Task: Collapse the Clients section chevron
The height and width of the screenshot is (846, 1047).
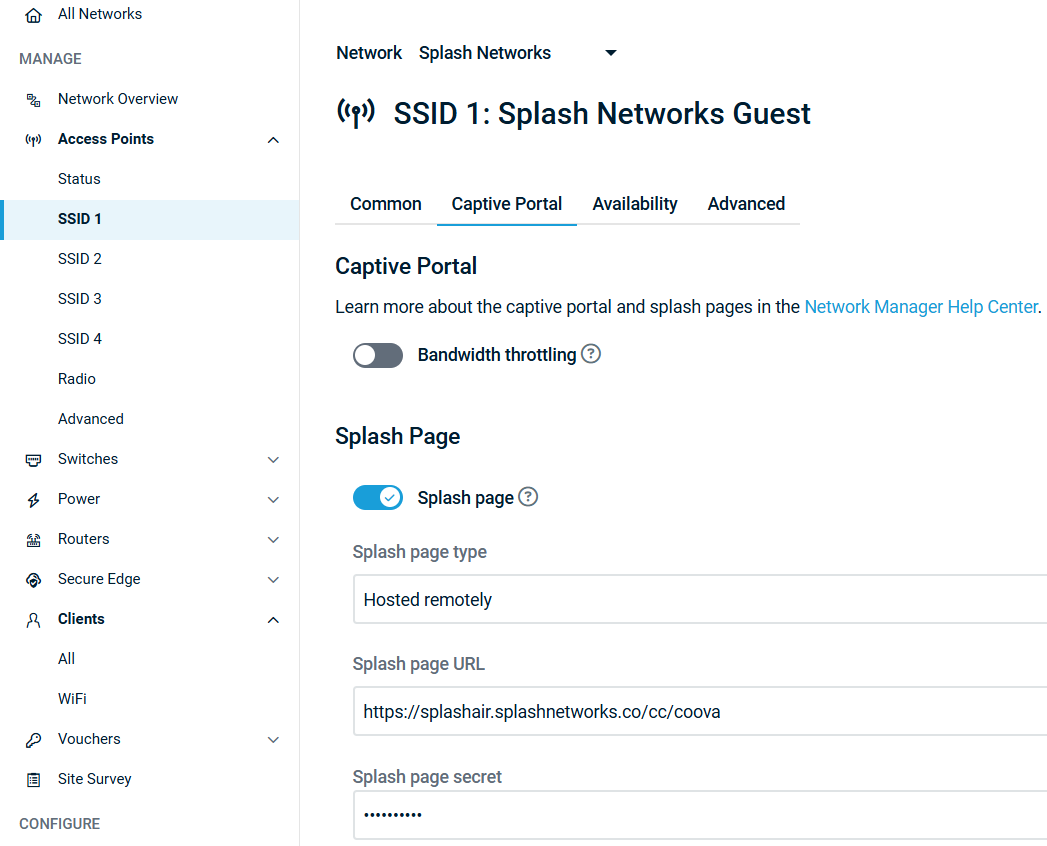Action: tap(273, 620)
